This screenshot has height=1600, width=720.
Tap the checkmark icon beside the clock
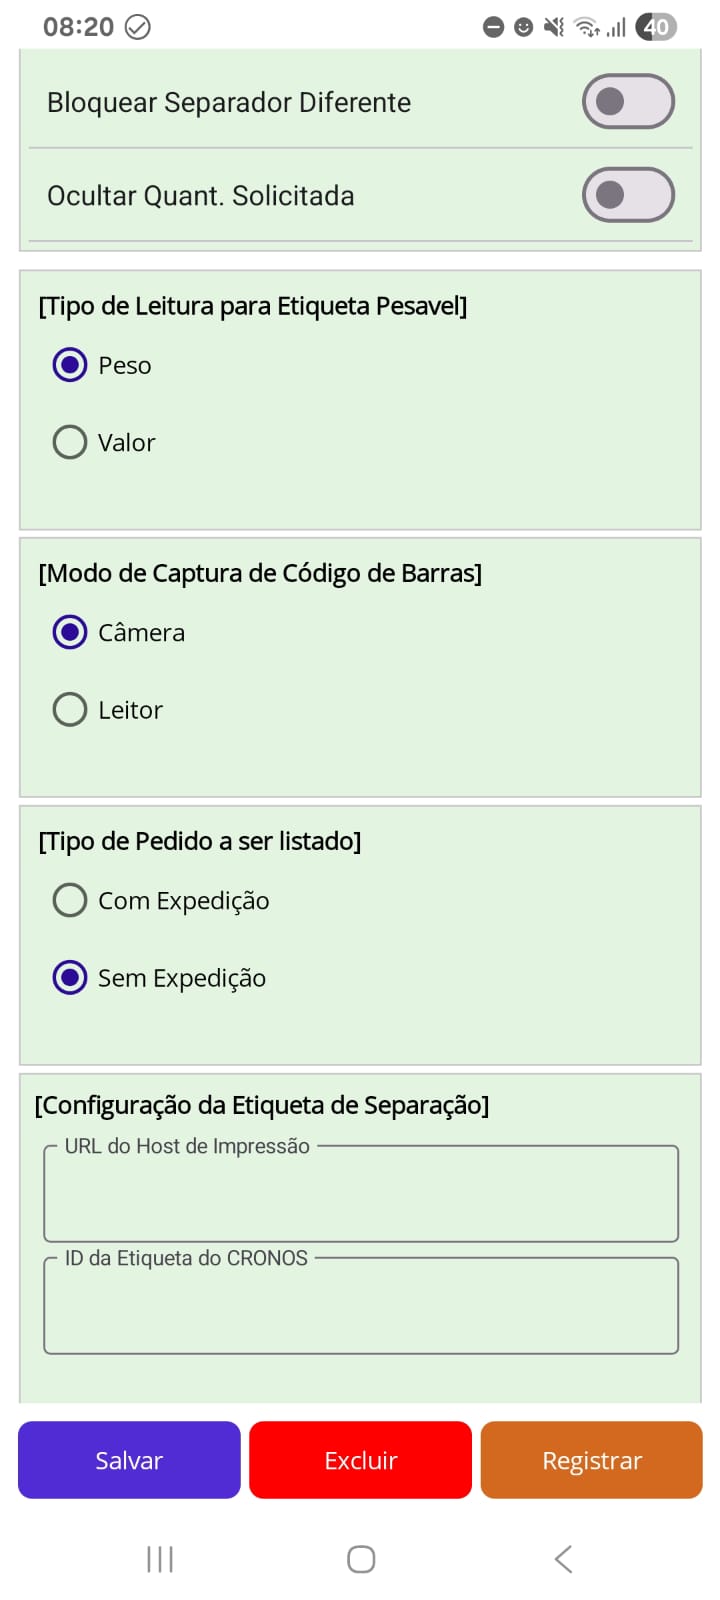click(x=138, y=27)
